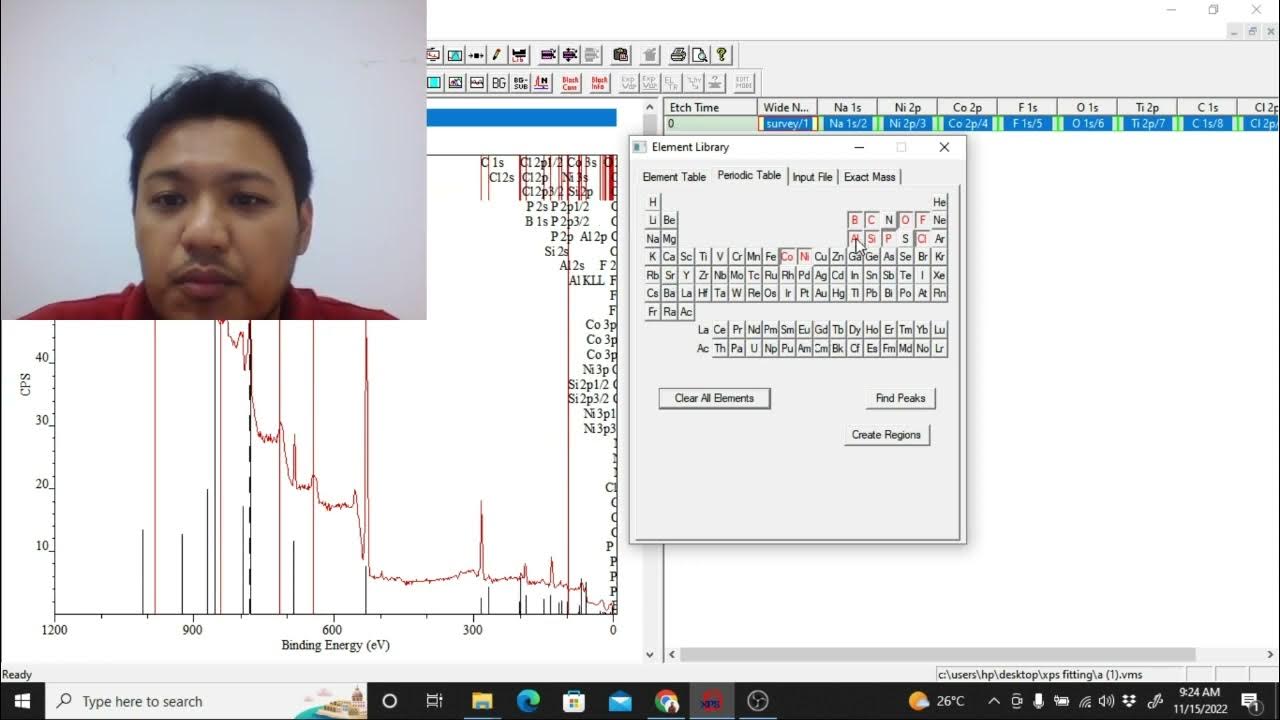This screenshot has width=1280, height=720.
Task: Click the waveform spectrum toolbar icon
Action: tap(477, 82)
